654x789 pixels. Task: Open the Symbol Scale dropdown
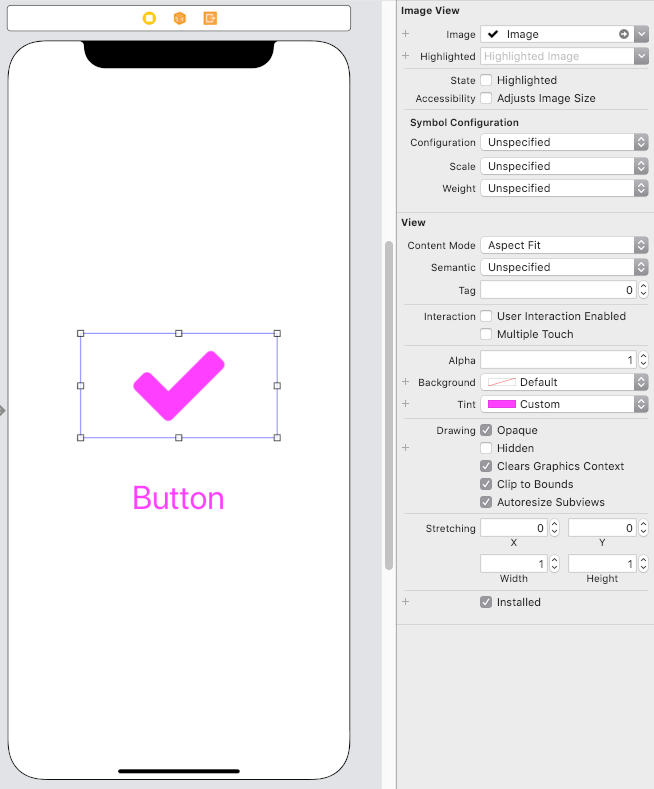[x=564, y=166]
